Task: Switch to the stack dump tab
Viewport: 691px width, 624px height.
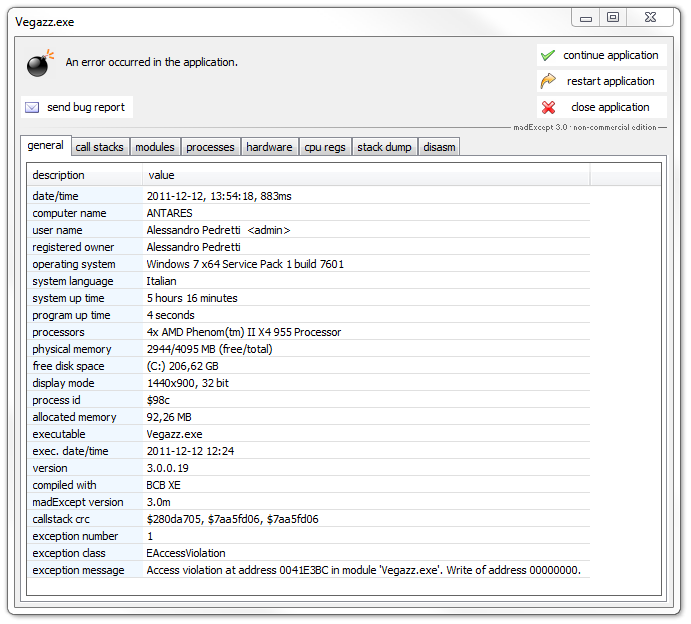Action: pos(384,147)
